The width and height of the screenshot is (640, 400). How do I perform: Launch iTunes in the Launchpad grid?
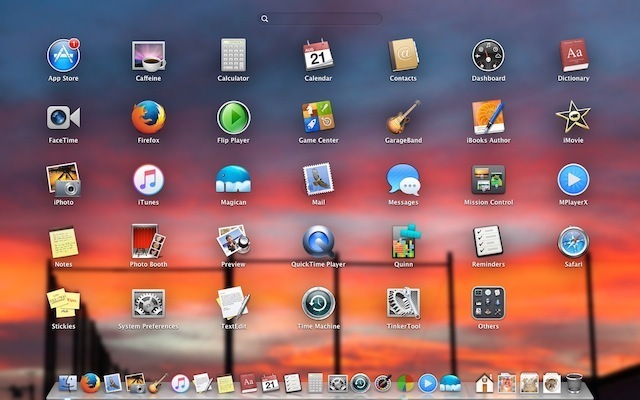148,180
